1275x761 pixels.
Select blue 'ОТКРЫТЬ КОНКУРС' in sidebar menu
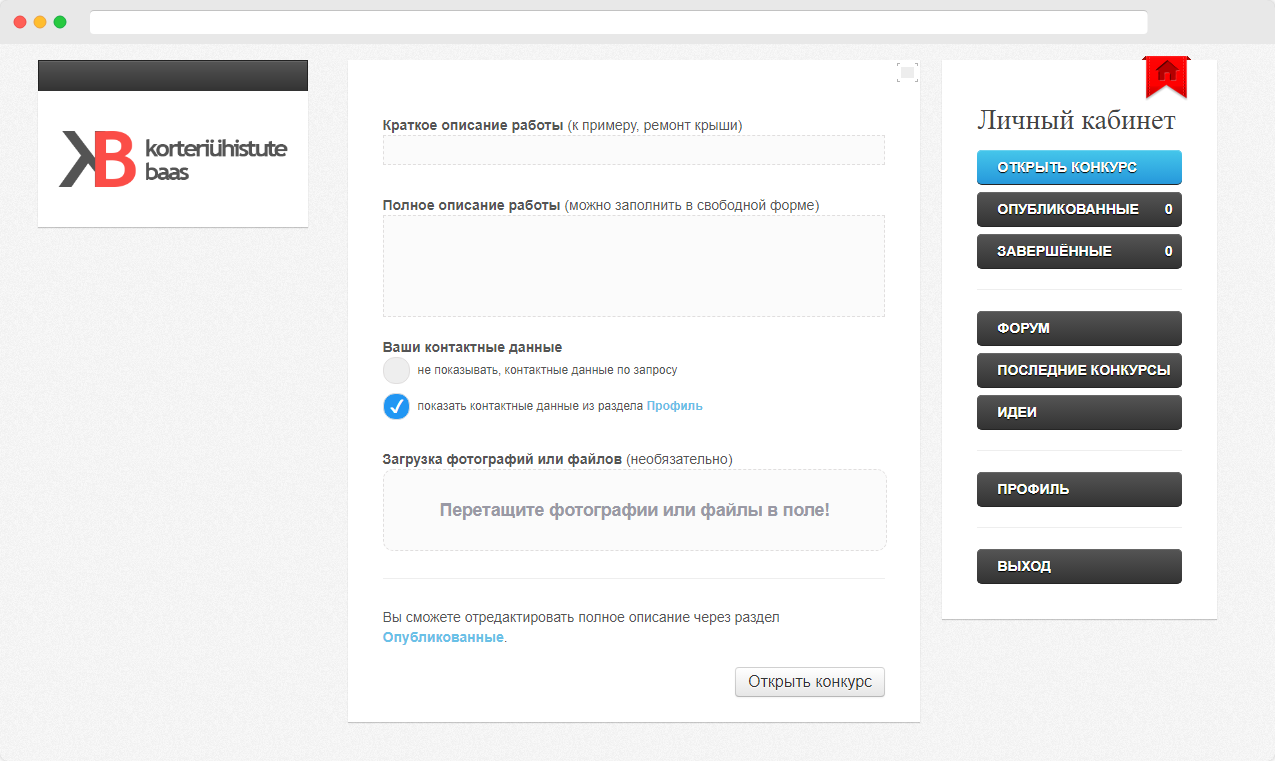tap(1079, 167)
